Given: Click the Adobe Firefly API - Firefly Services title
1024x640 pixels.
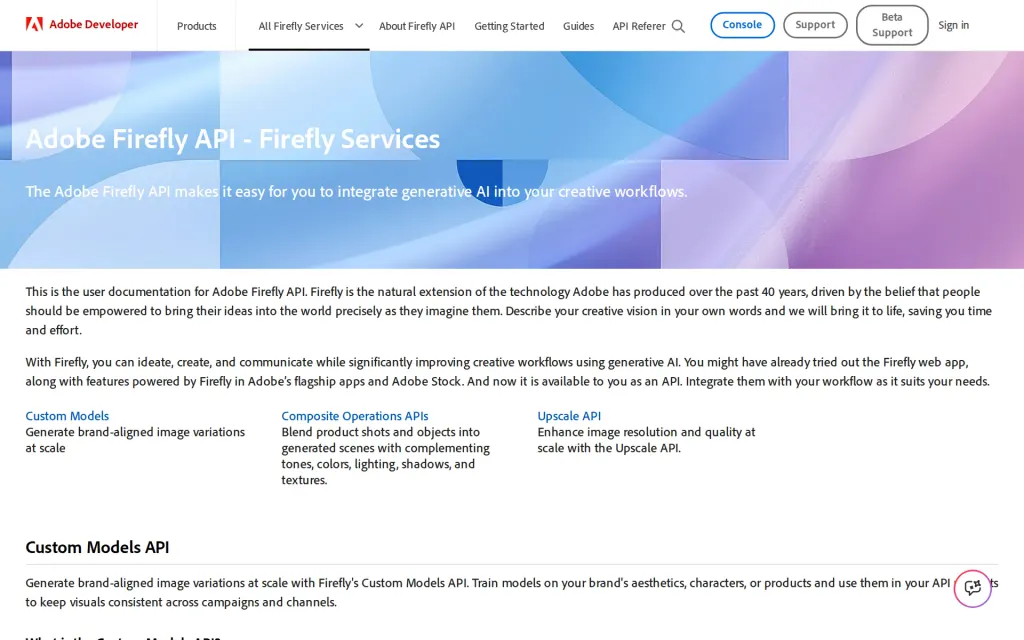Looking at the screenshot, I should 232,138.
